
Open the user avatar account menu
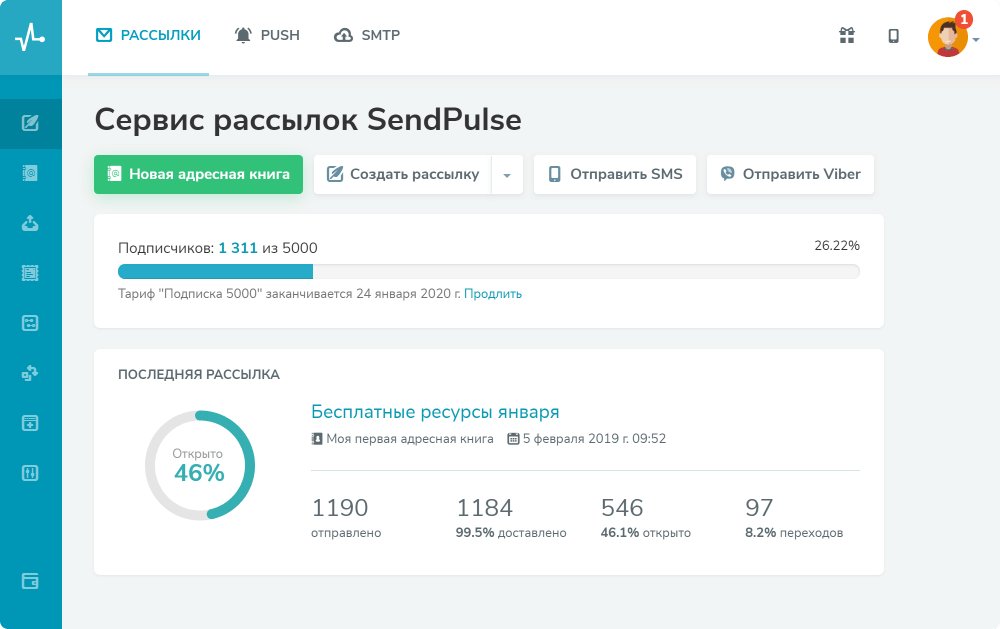(x=950, y=38)
